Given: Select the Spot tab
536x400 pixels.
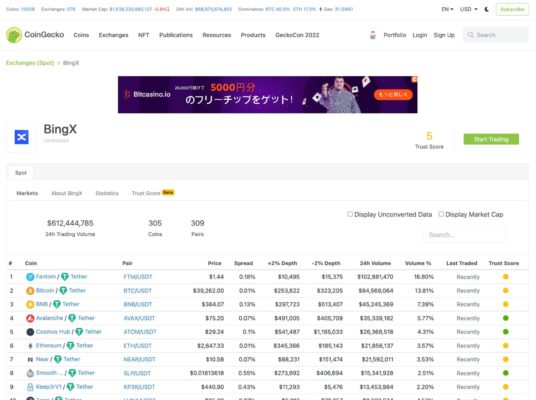Looking at the screenshot, I should click(21, 173).
